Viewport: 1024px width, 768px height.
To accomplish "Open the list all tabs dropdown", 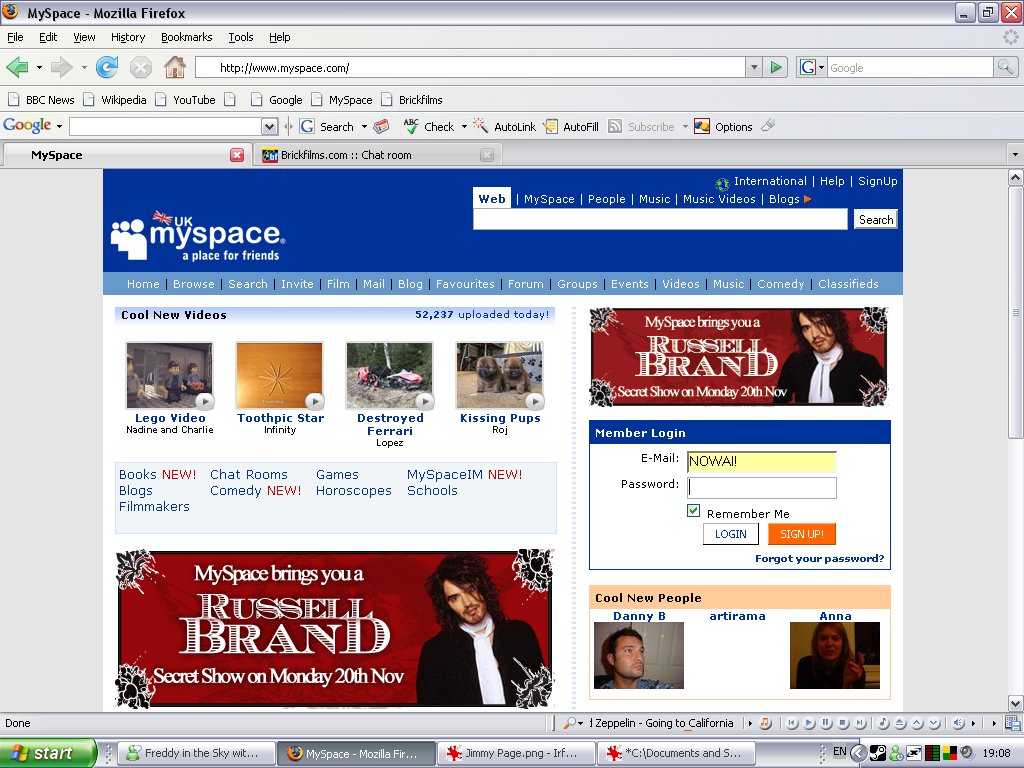I will tap(1015, 155).
